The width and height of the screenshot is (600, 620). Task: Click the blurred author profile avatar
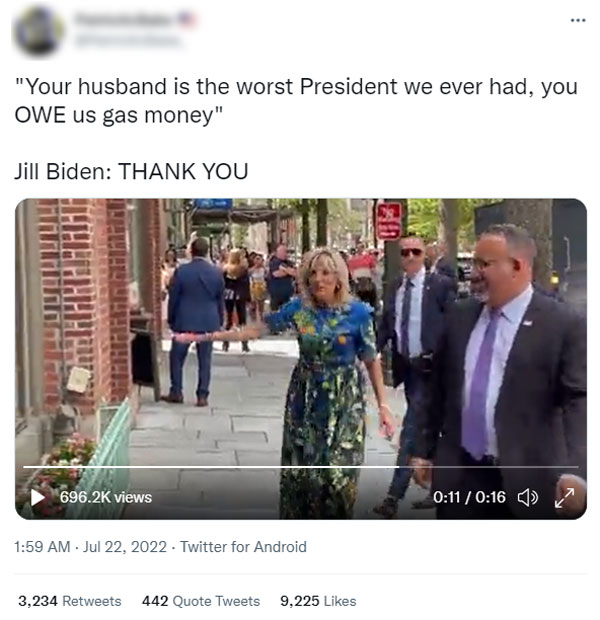point(40,31)
